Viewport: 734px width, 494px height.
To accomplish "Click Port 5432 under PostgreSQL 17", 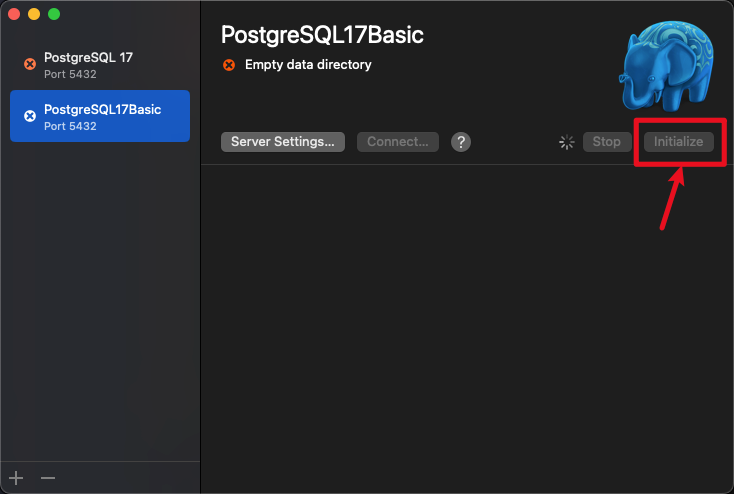I will pos(70,74).
